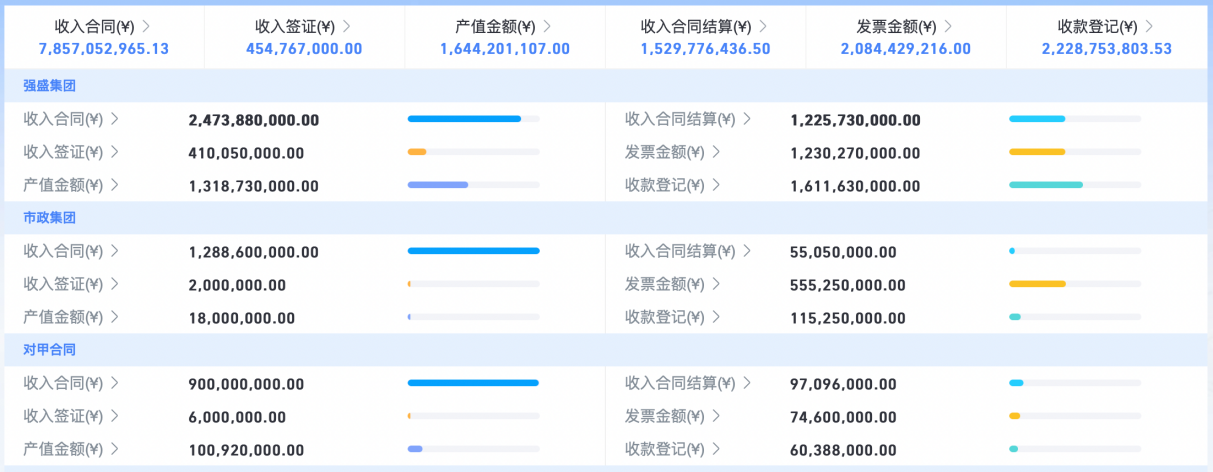Click chevron next to top 发票金额(¥) header
Image resolution: width=1213 pixels, height=472 pixels.
click(x=949, y=26)
